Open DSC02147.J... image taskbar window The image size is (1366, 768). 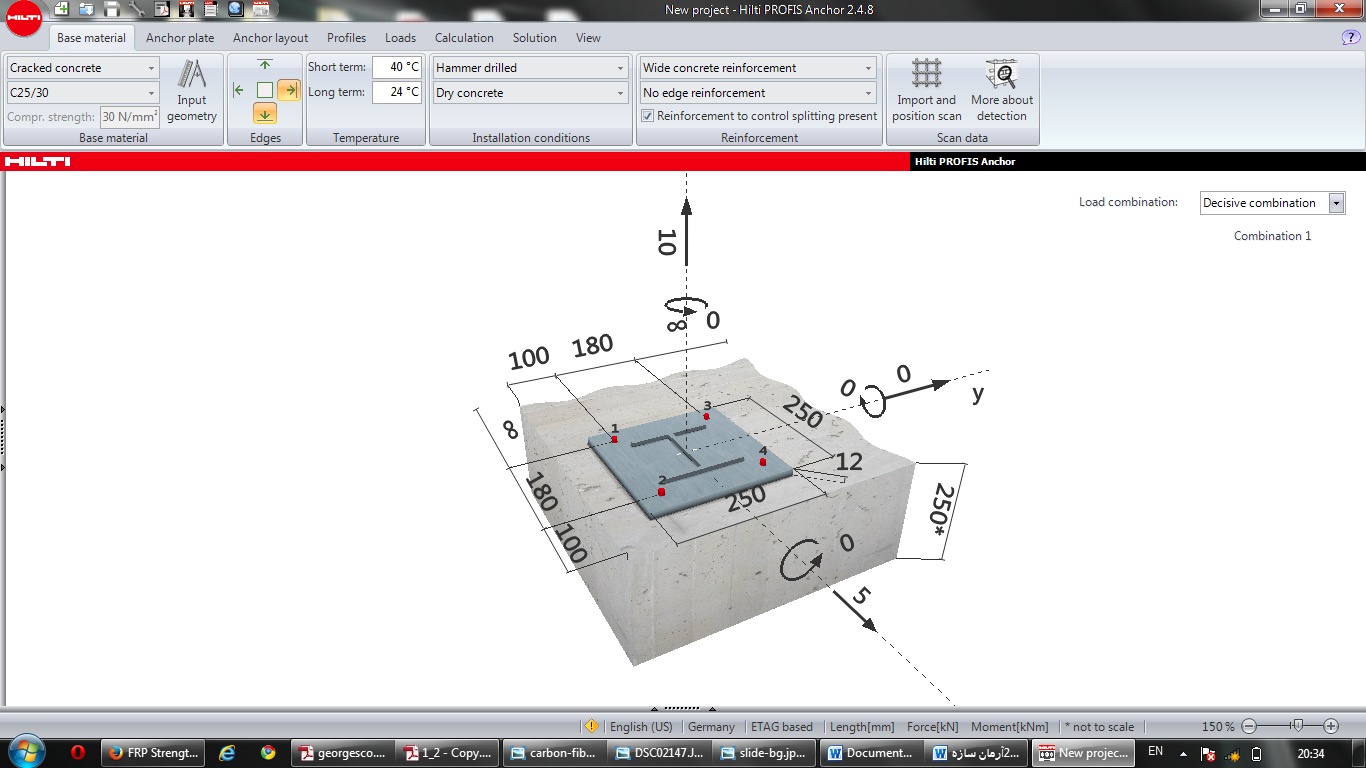659,753
